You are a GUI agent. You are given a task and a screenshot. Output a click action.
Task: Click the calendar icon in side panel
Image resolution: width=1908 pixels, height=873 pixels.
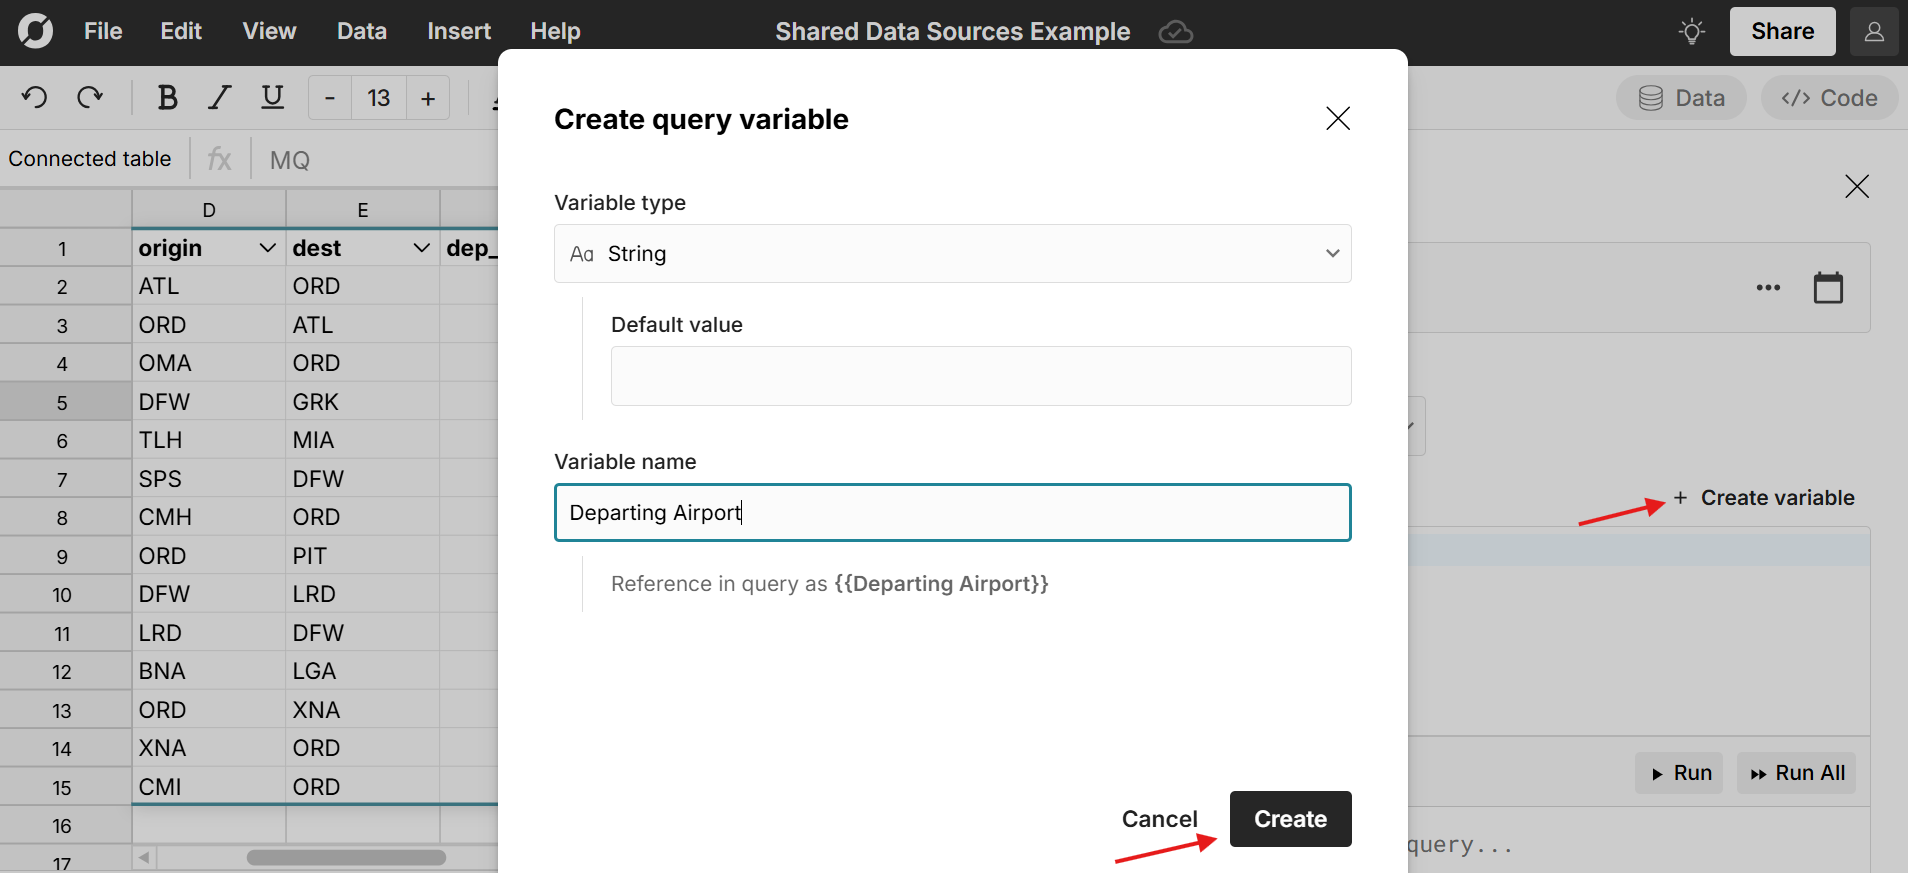pyautogui.click(x=1828, y=288)
